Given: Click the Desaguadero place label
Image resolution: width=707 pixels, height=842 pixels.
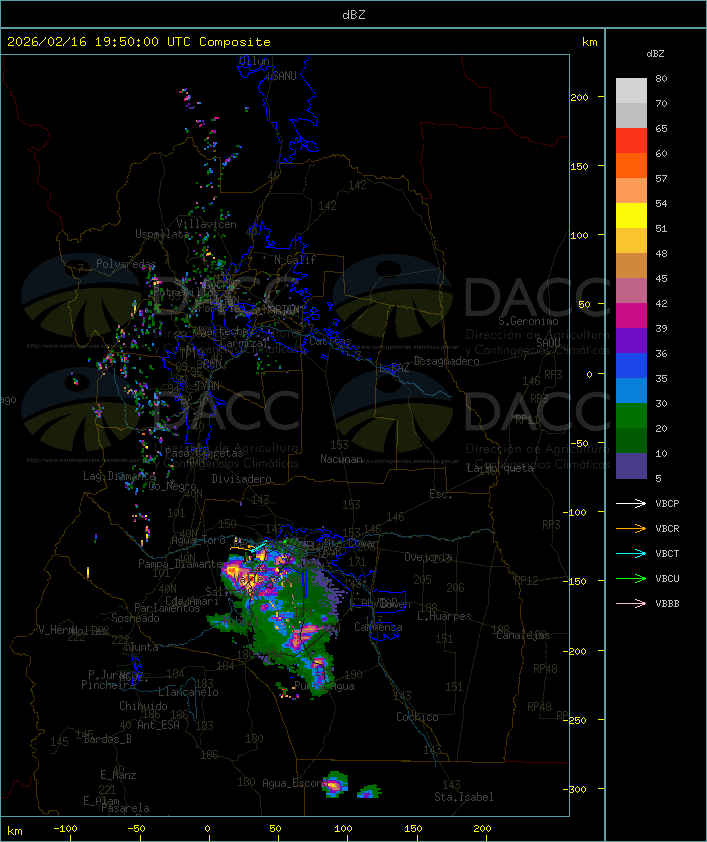Looking at the screenshot, I should (x=446, y=361).
